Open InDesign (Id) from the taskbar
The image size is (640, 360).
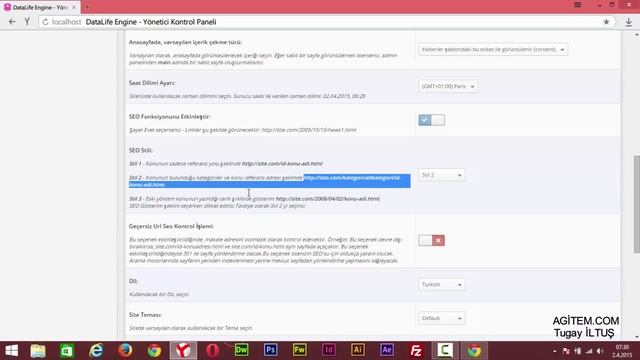[x=329, y=350]
